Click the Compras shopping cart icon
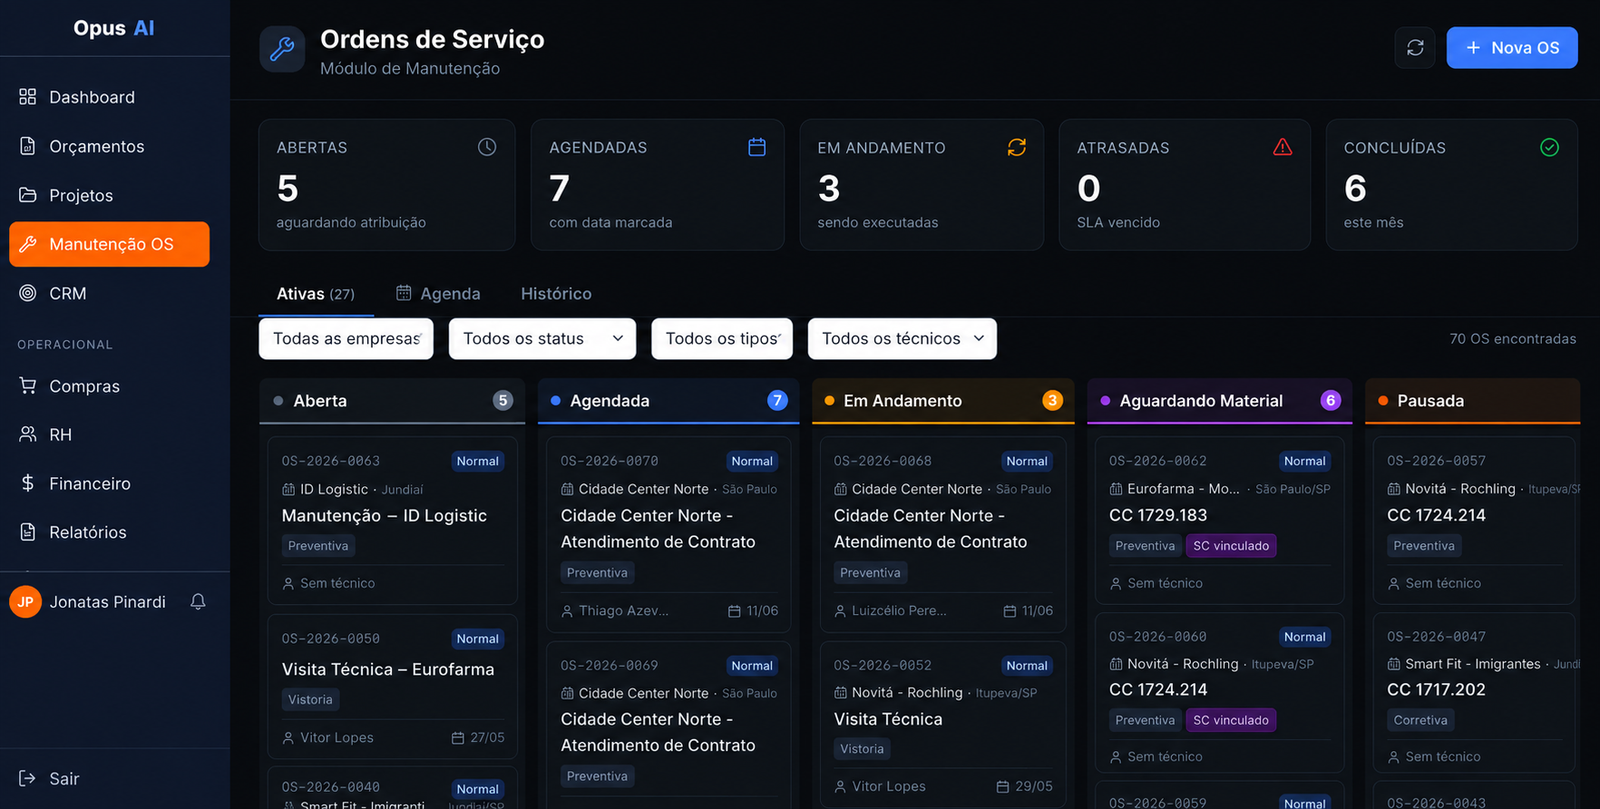Viewport: 1600px width, 809px height. (28, 386)
